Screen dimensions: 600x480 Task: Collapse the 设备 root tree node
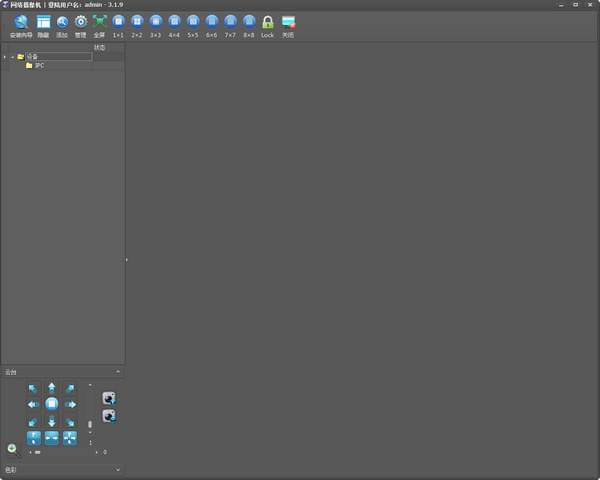[x=12, y=57]
